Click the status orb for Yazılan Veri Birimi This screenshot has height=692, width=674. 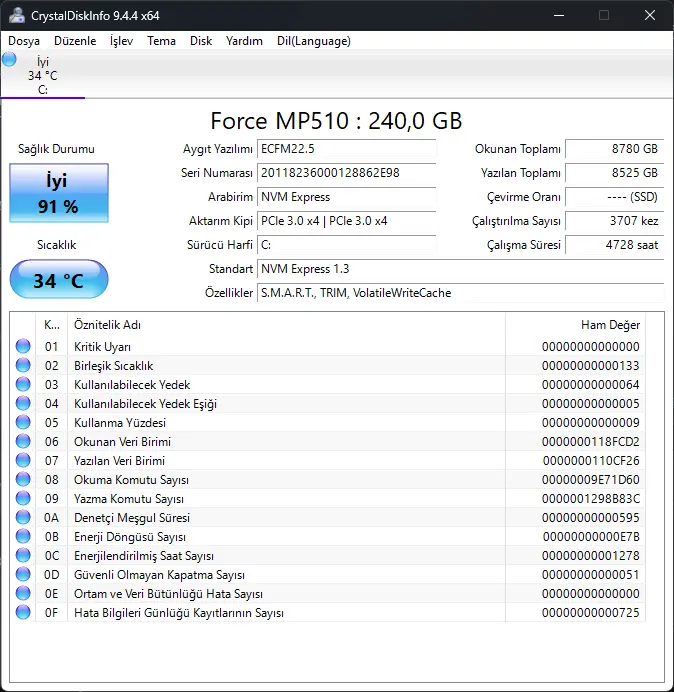pos(23,460)
